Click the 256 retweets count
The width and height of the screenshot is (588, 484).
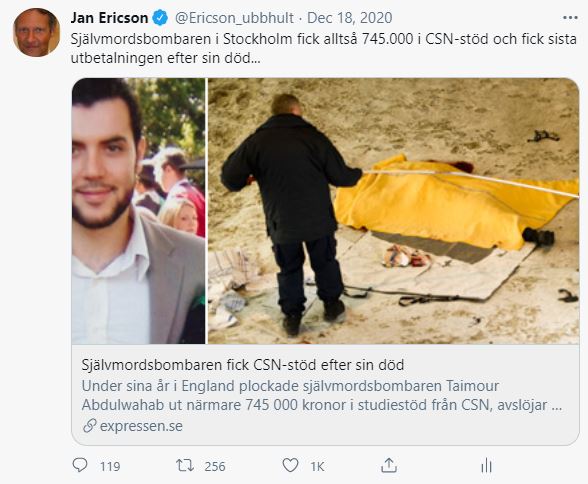click(215, 466)
